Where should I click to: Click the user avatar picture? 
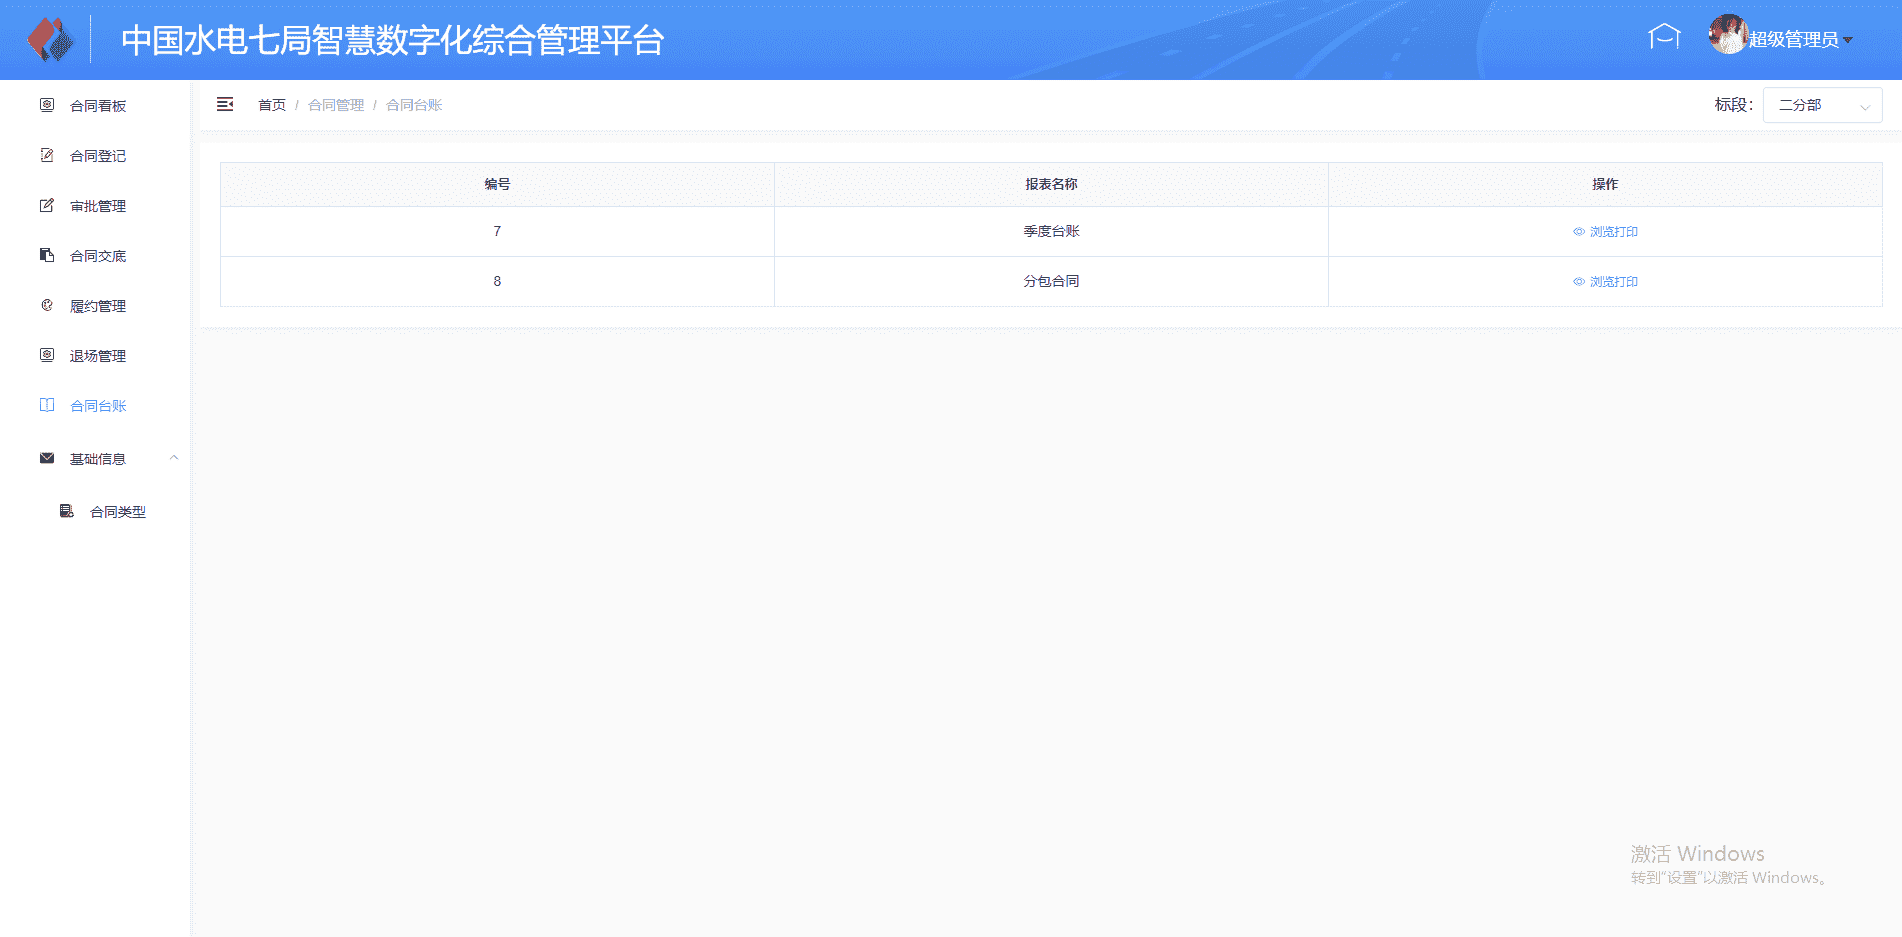(1727, 35)
